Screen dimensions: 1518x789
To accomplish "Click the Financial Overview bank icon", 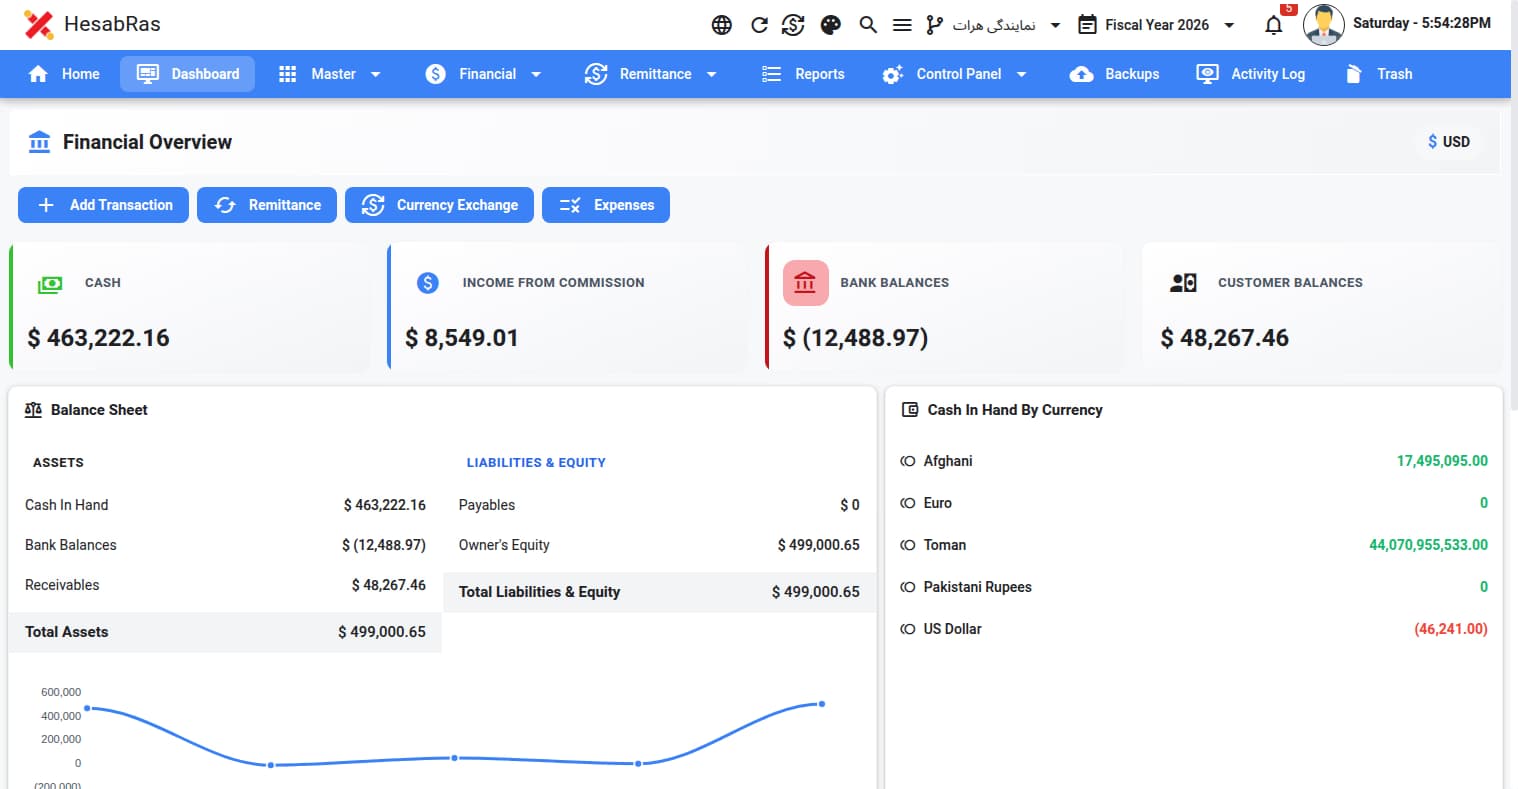I will tap(40, 142).
